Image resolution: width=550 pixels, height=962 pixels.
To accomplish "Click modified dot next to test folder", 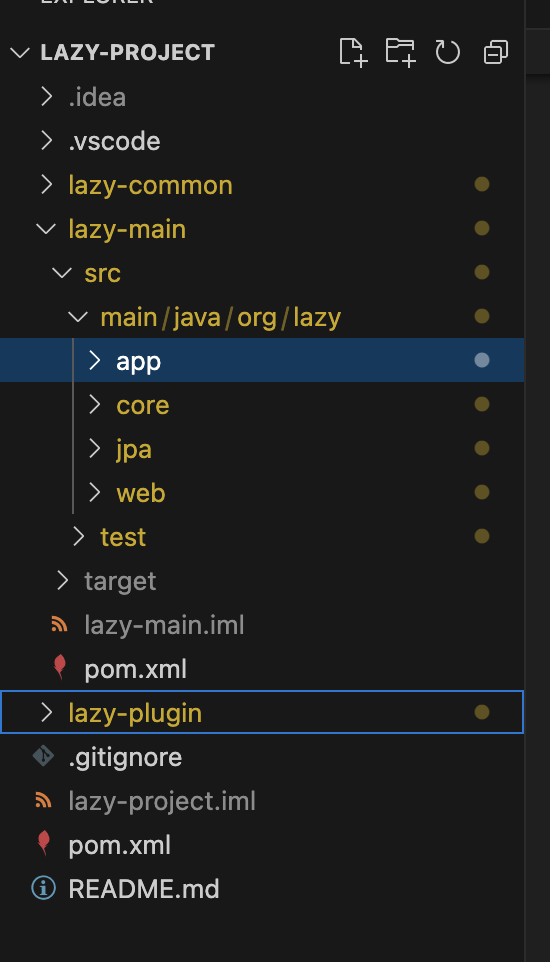I will pyautogui.click(x=482, y=536).
